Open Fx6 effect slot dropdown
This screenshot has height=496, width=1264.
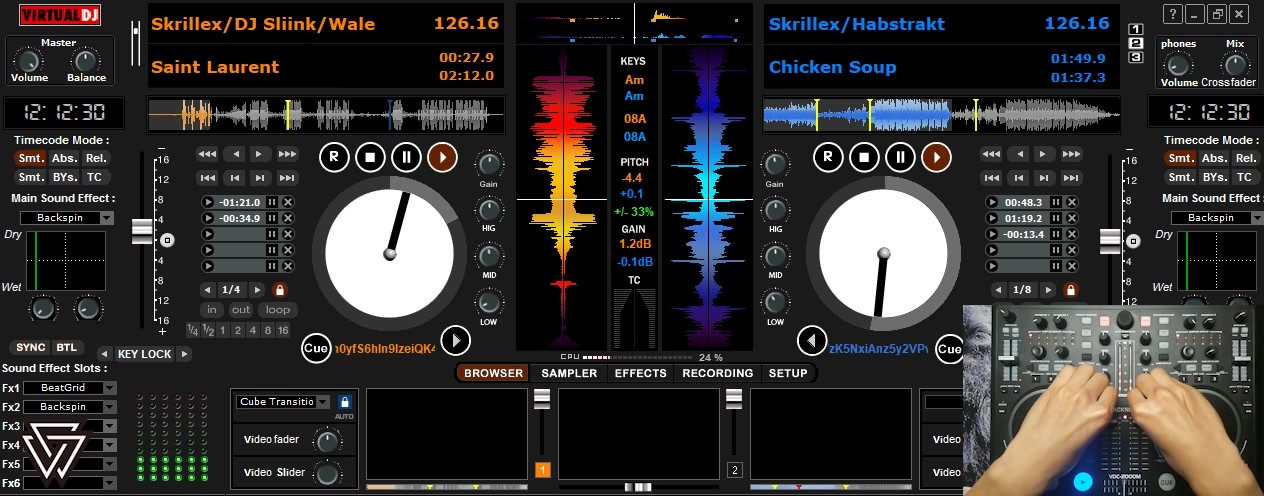click(109, 483)
